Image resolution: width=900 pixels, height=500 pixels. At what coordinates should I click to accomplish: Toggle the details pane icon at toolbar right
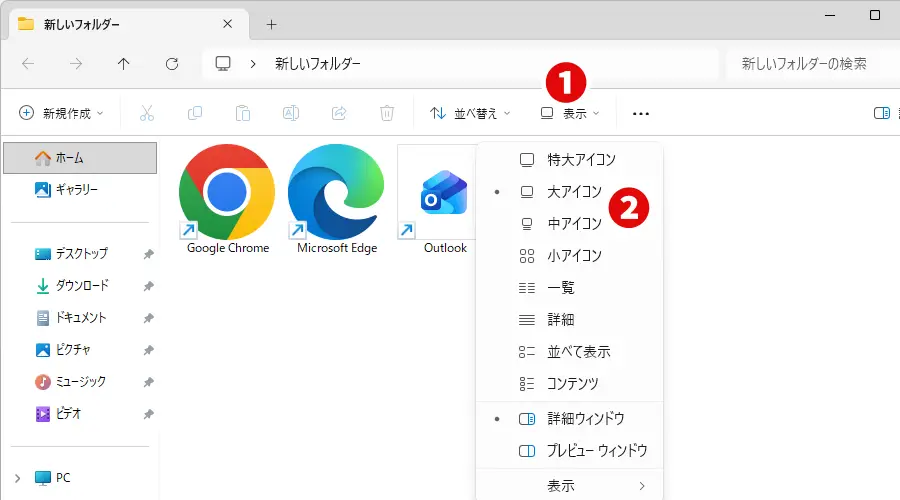tap(882, 113)
